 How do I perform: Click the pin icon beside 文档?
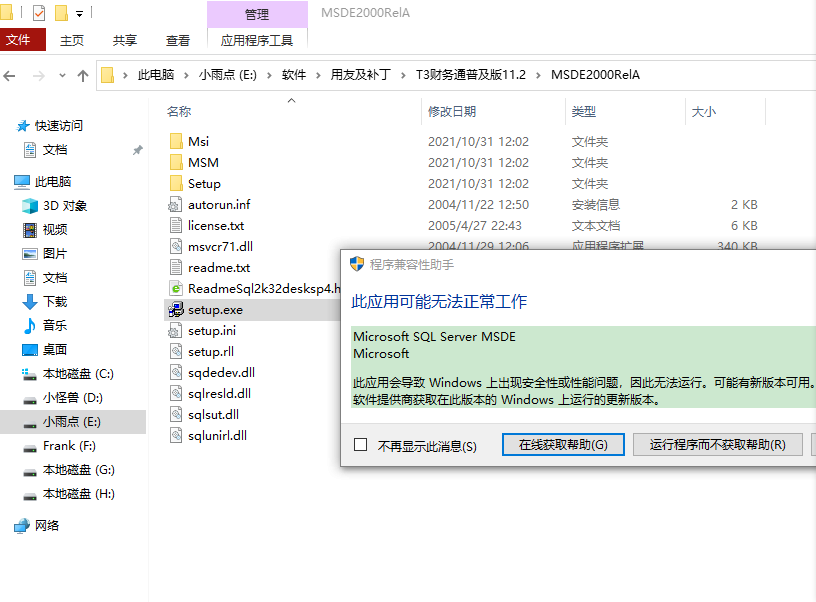click(137, 150)
